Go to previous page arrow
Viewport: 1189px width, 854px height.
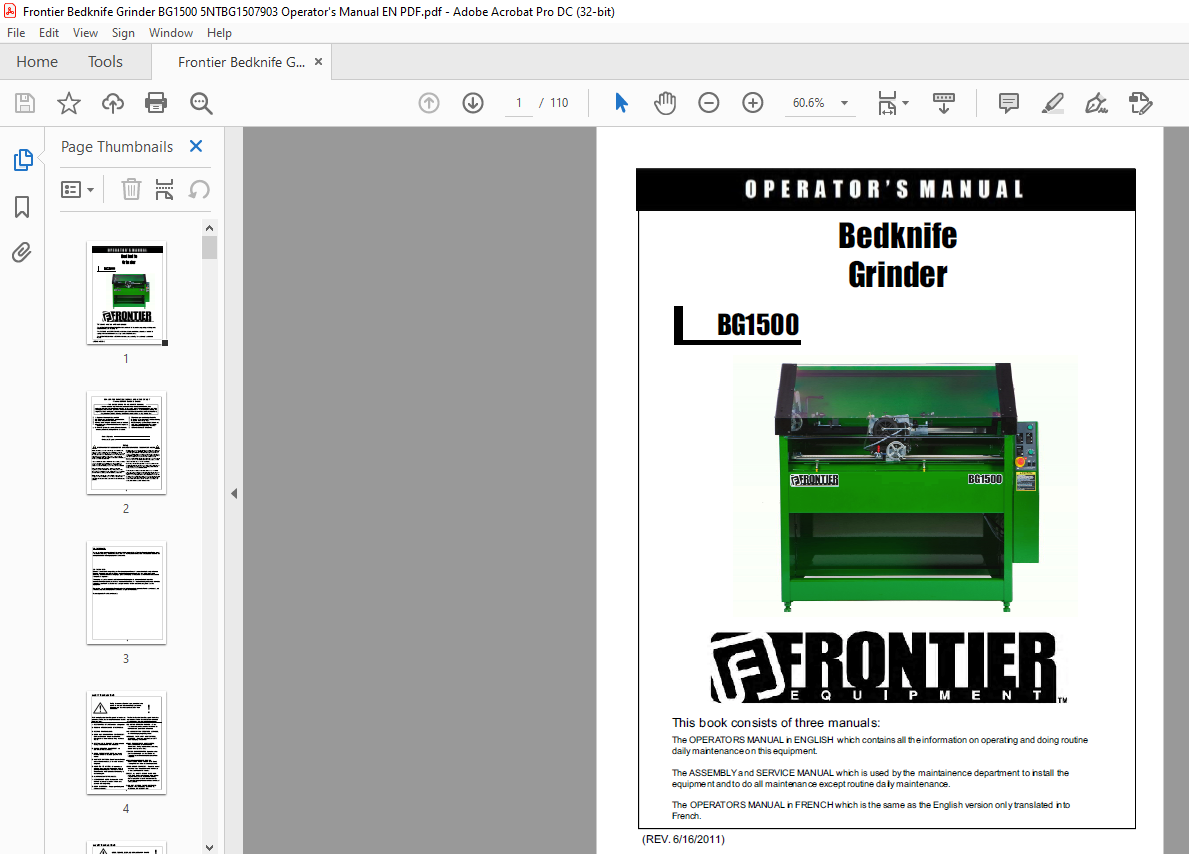pyautogui.click(x=429, y=102)
